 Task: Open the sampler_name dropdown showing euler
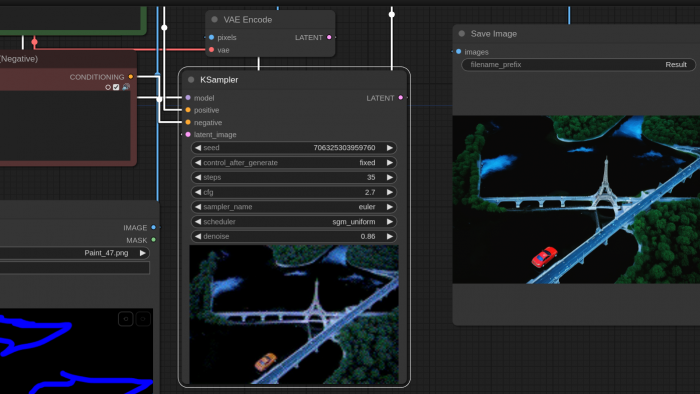(294, 207)
